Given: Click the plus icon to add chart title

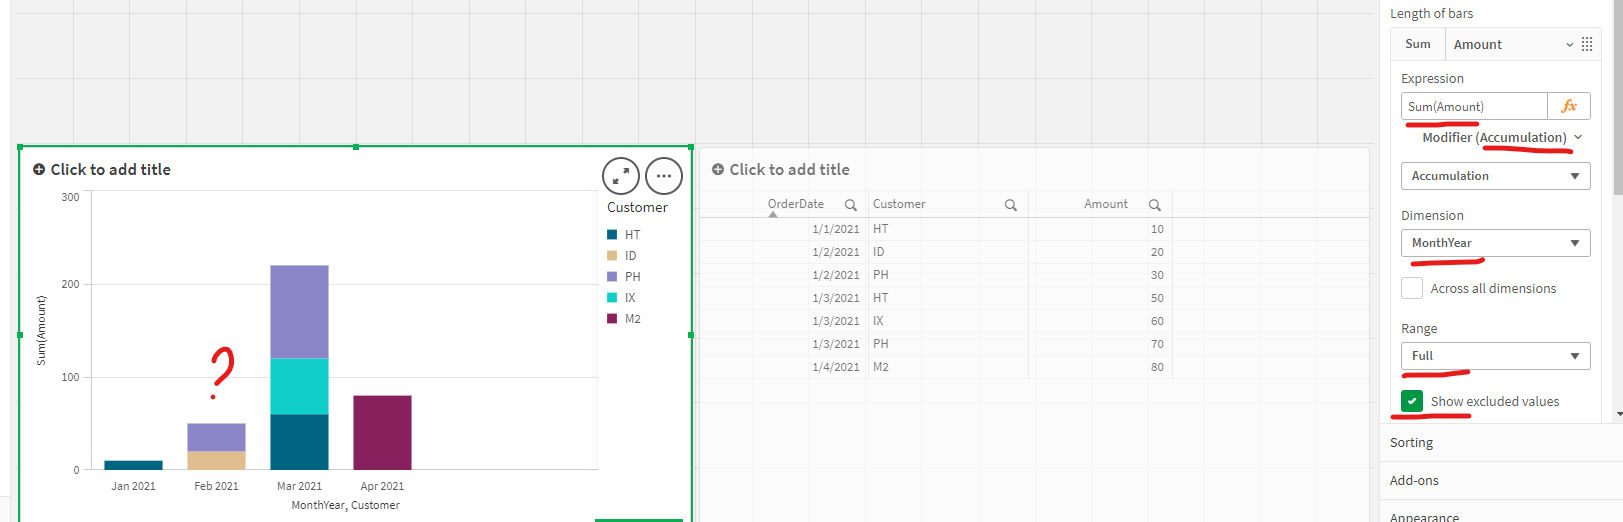Looking at the screenshot, I should coord(39,170).
